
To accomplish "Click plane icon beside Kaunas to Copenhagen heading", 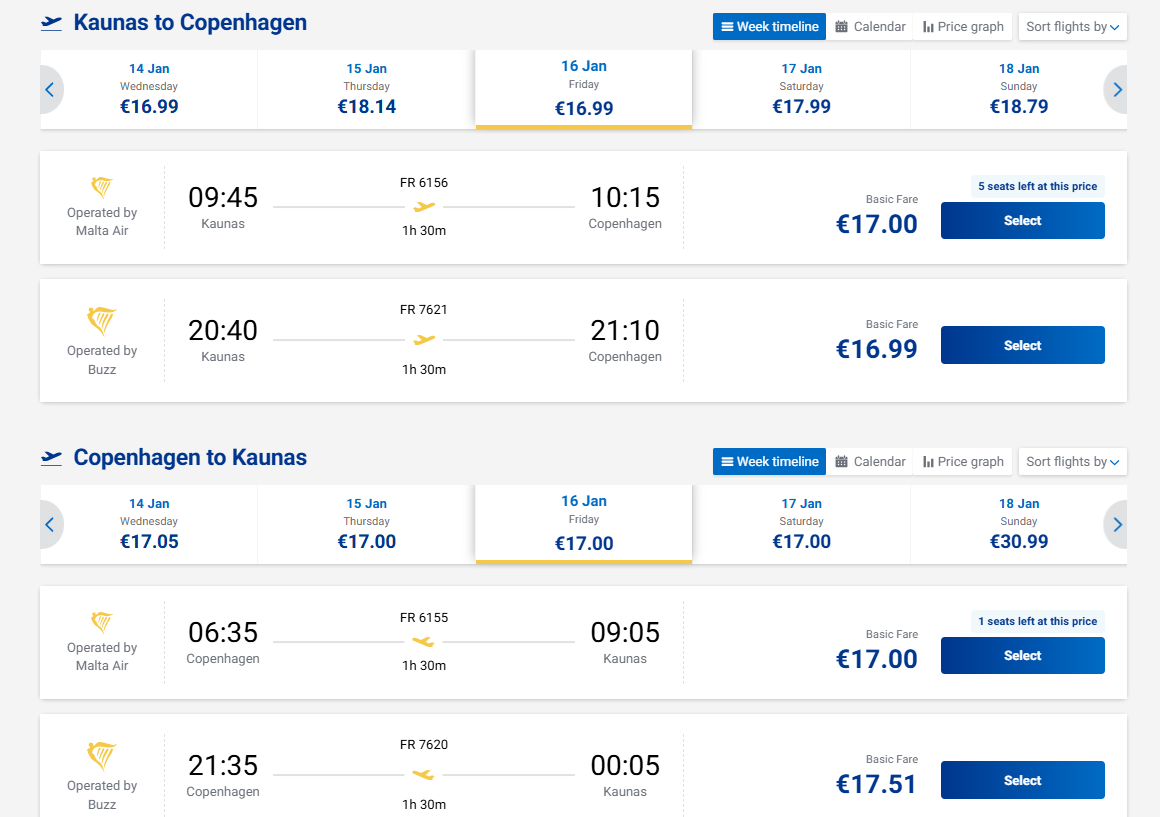I will [52, 23].
